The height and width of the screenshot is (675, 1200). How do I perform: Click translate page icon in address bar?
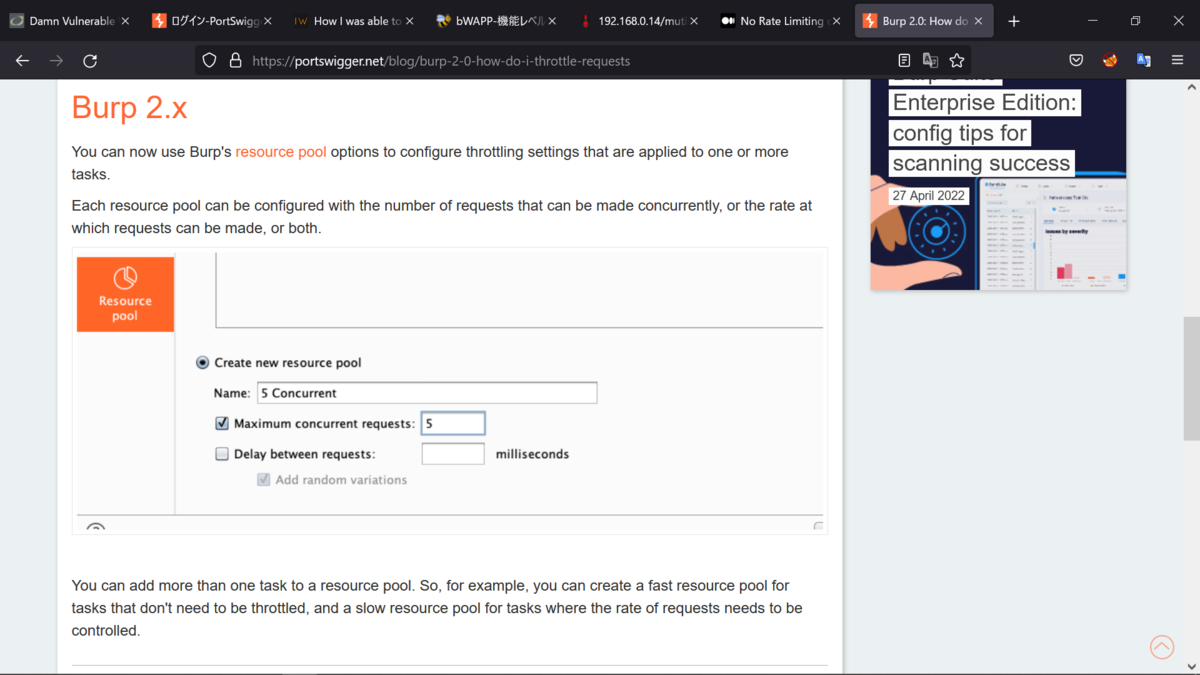point(930,61)
